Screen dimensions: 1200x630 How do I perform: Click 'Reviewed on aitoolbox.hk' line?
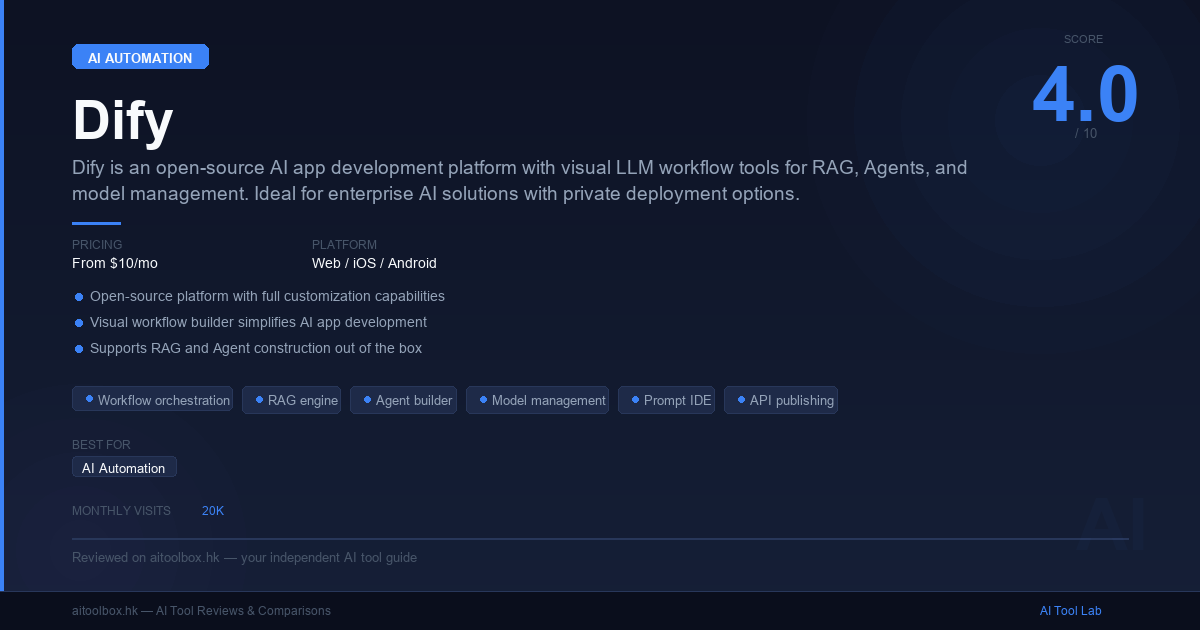(x=244, y=558)
